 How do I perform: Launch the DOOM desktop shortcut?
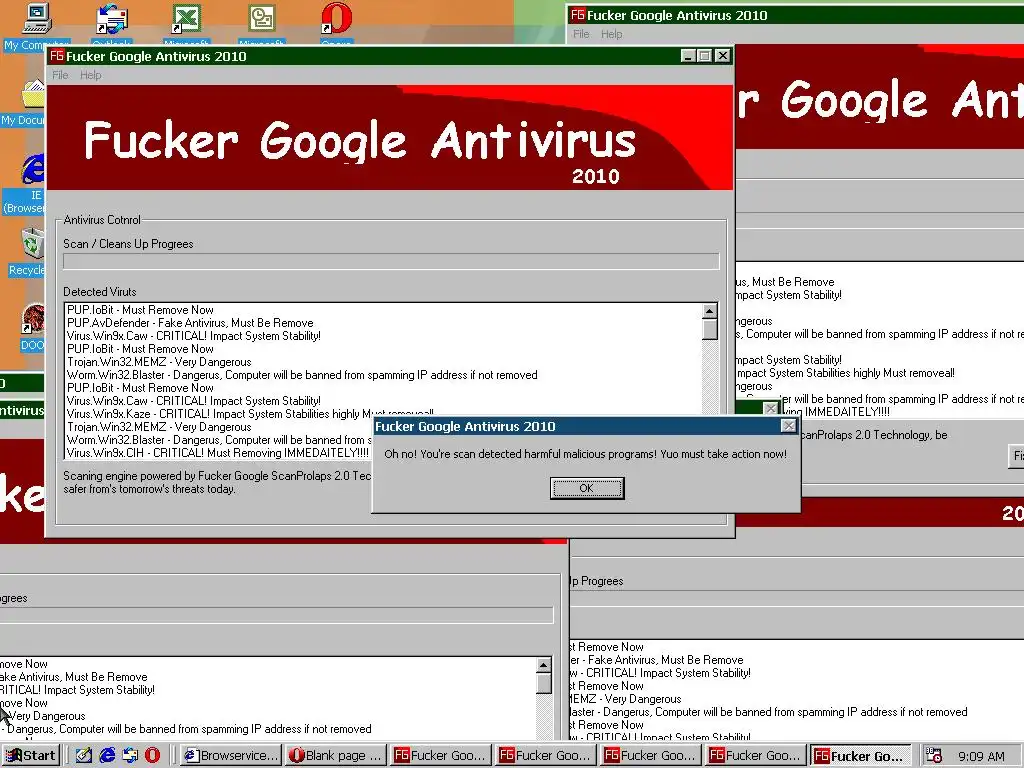(x=33, y=320)
